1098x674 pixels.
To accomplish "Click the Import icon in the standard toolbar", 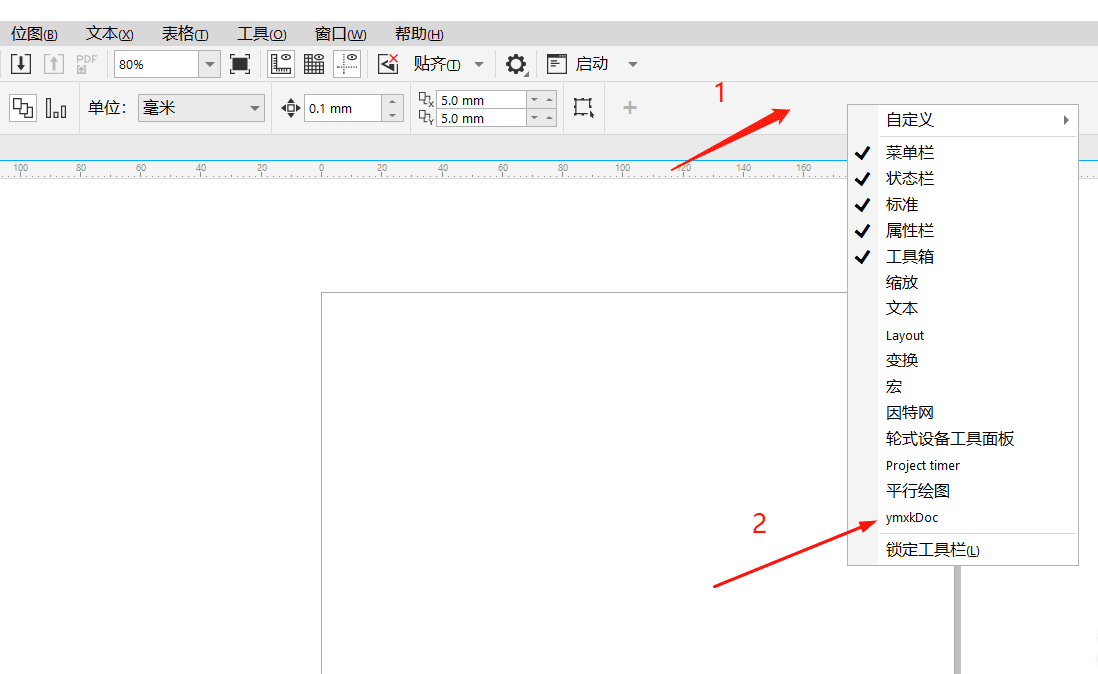I will click(x=21, y=64).
